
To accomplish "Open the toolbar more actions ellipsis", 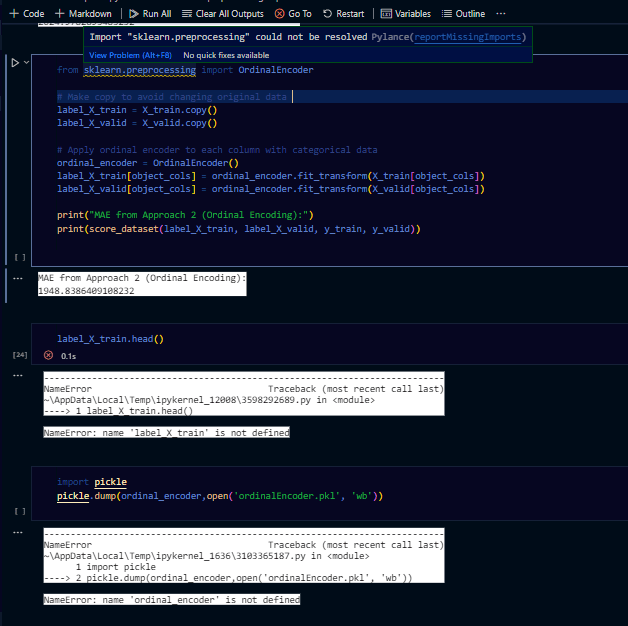I will point(501,14).
